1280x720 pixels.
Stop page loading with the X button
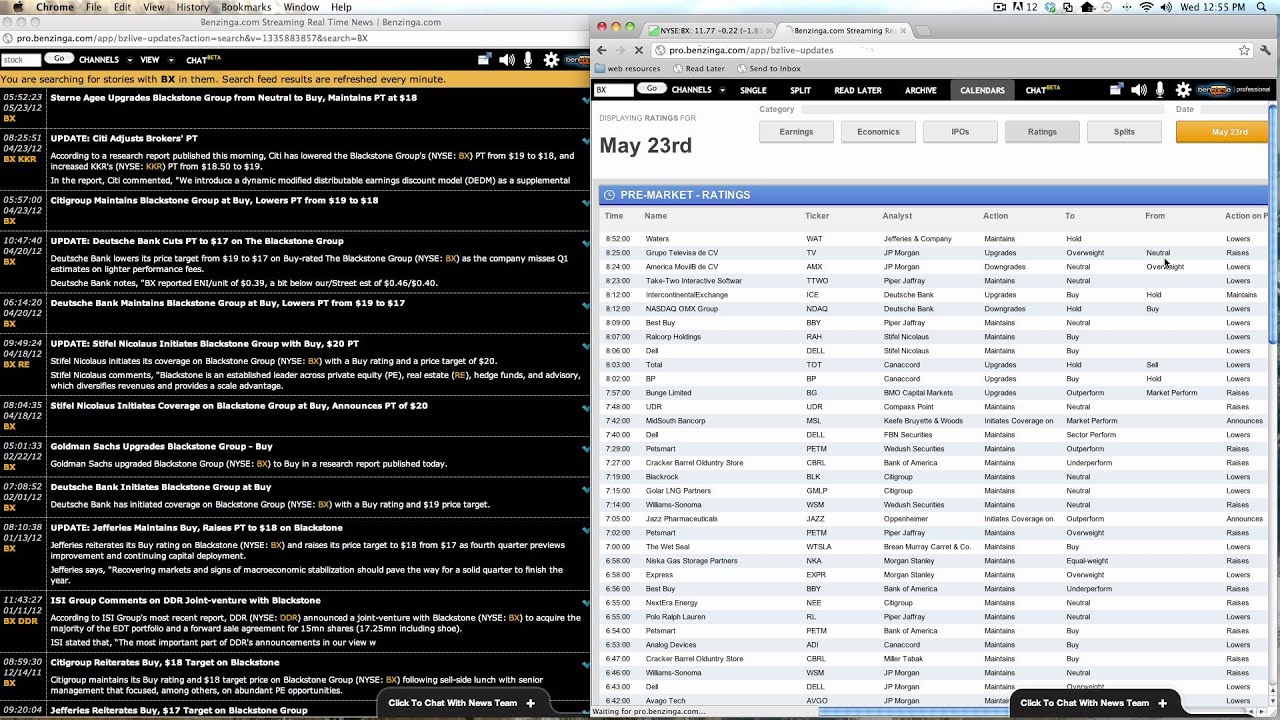[638, 50]
